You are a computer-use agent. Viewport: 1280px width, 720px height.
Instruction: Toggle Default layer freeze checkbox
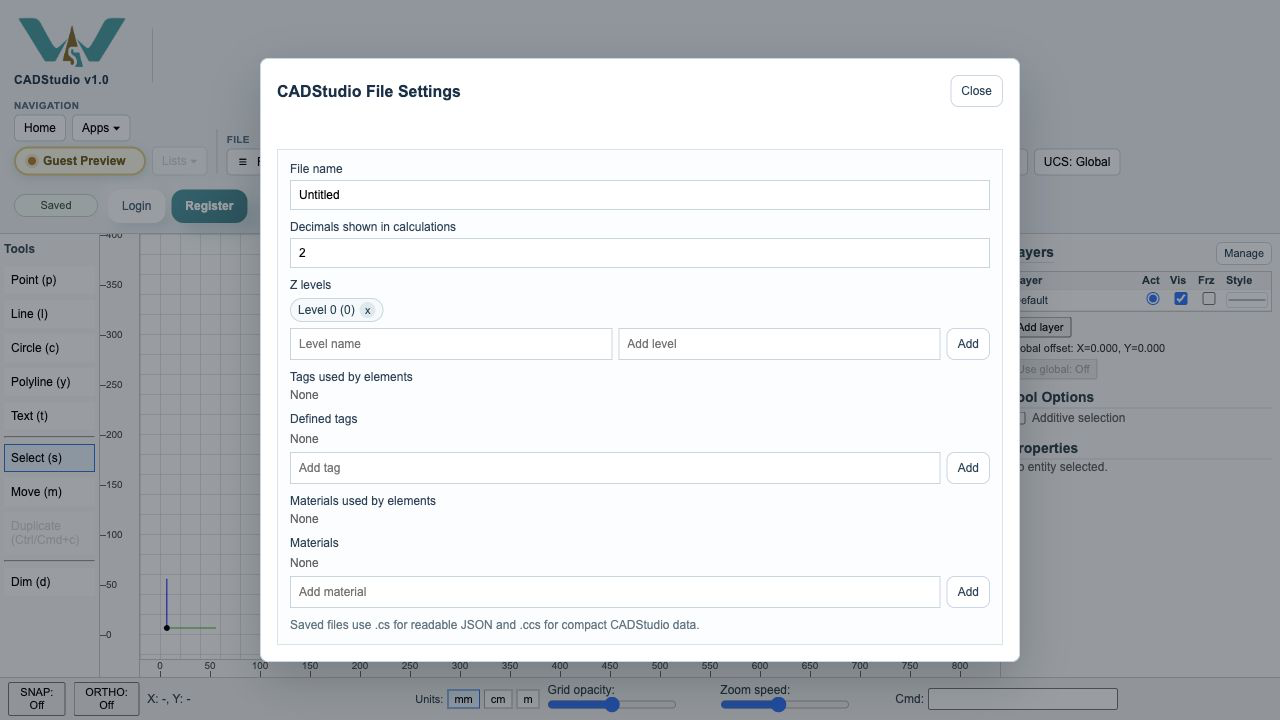point(1209,299)
